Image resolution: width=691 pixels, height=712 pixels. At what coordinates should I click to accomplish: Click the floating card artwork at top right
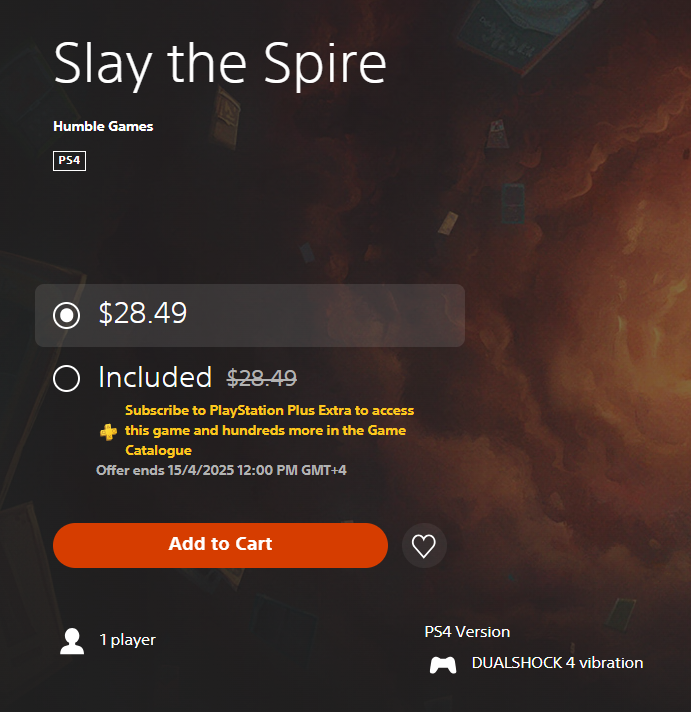527,32
